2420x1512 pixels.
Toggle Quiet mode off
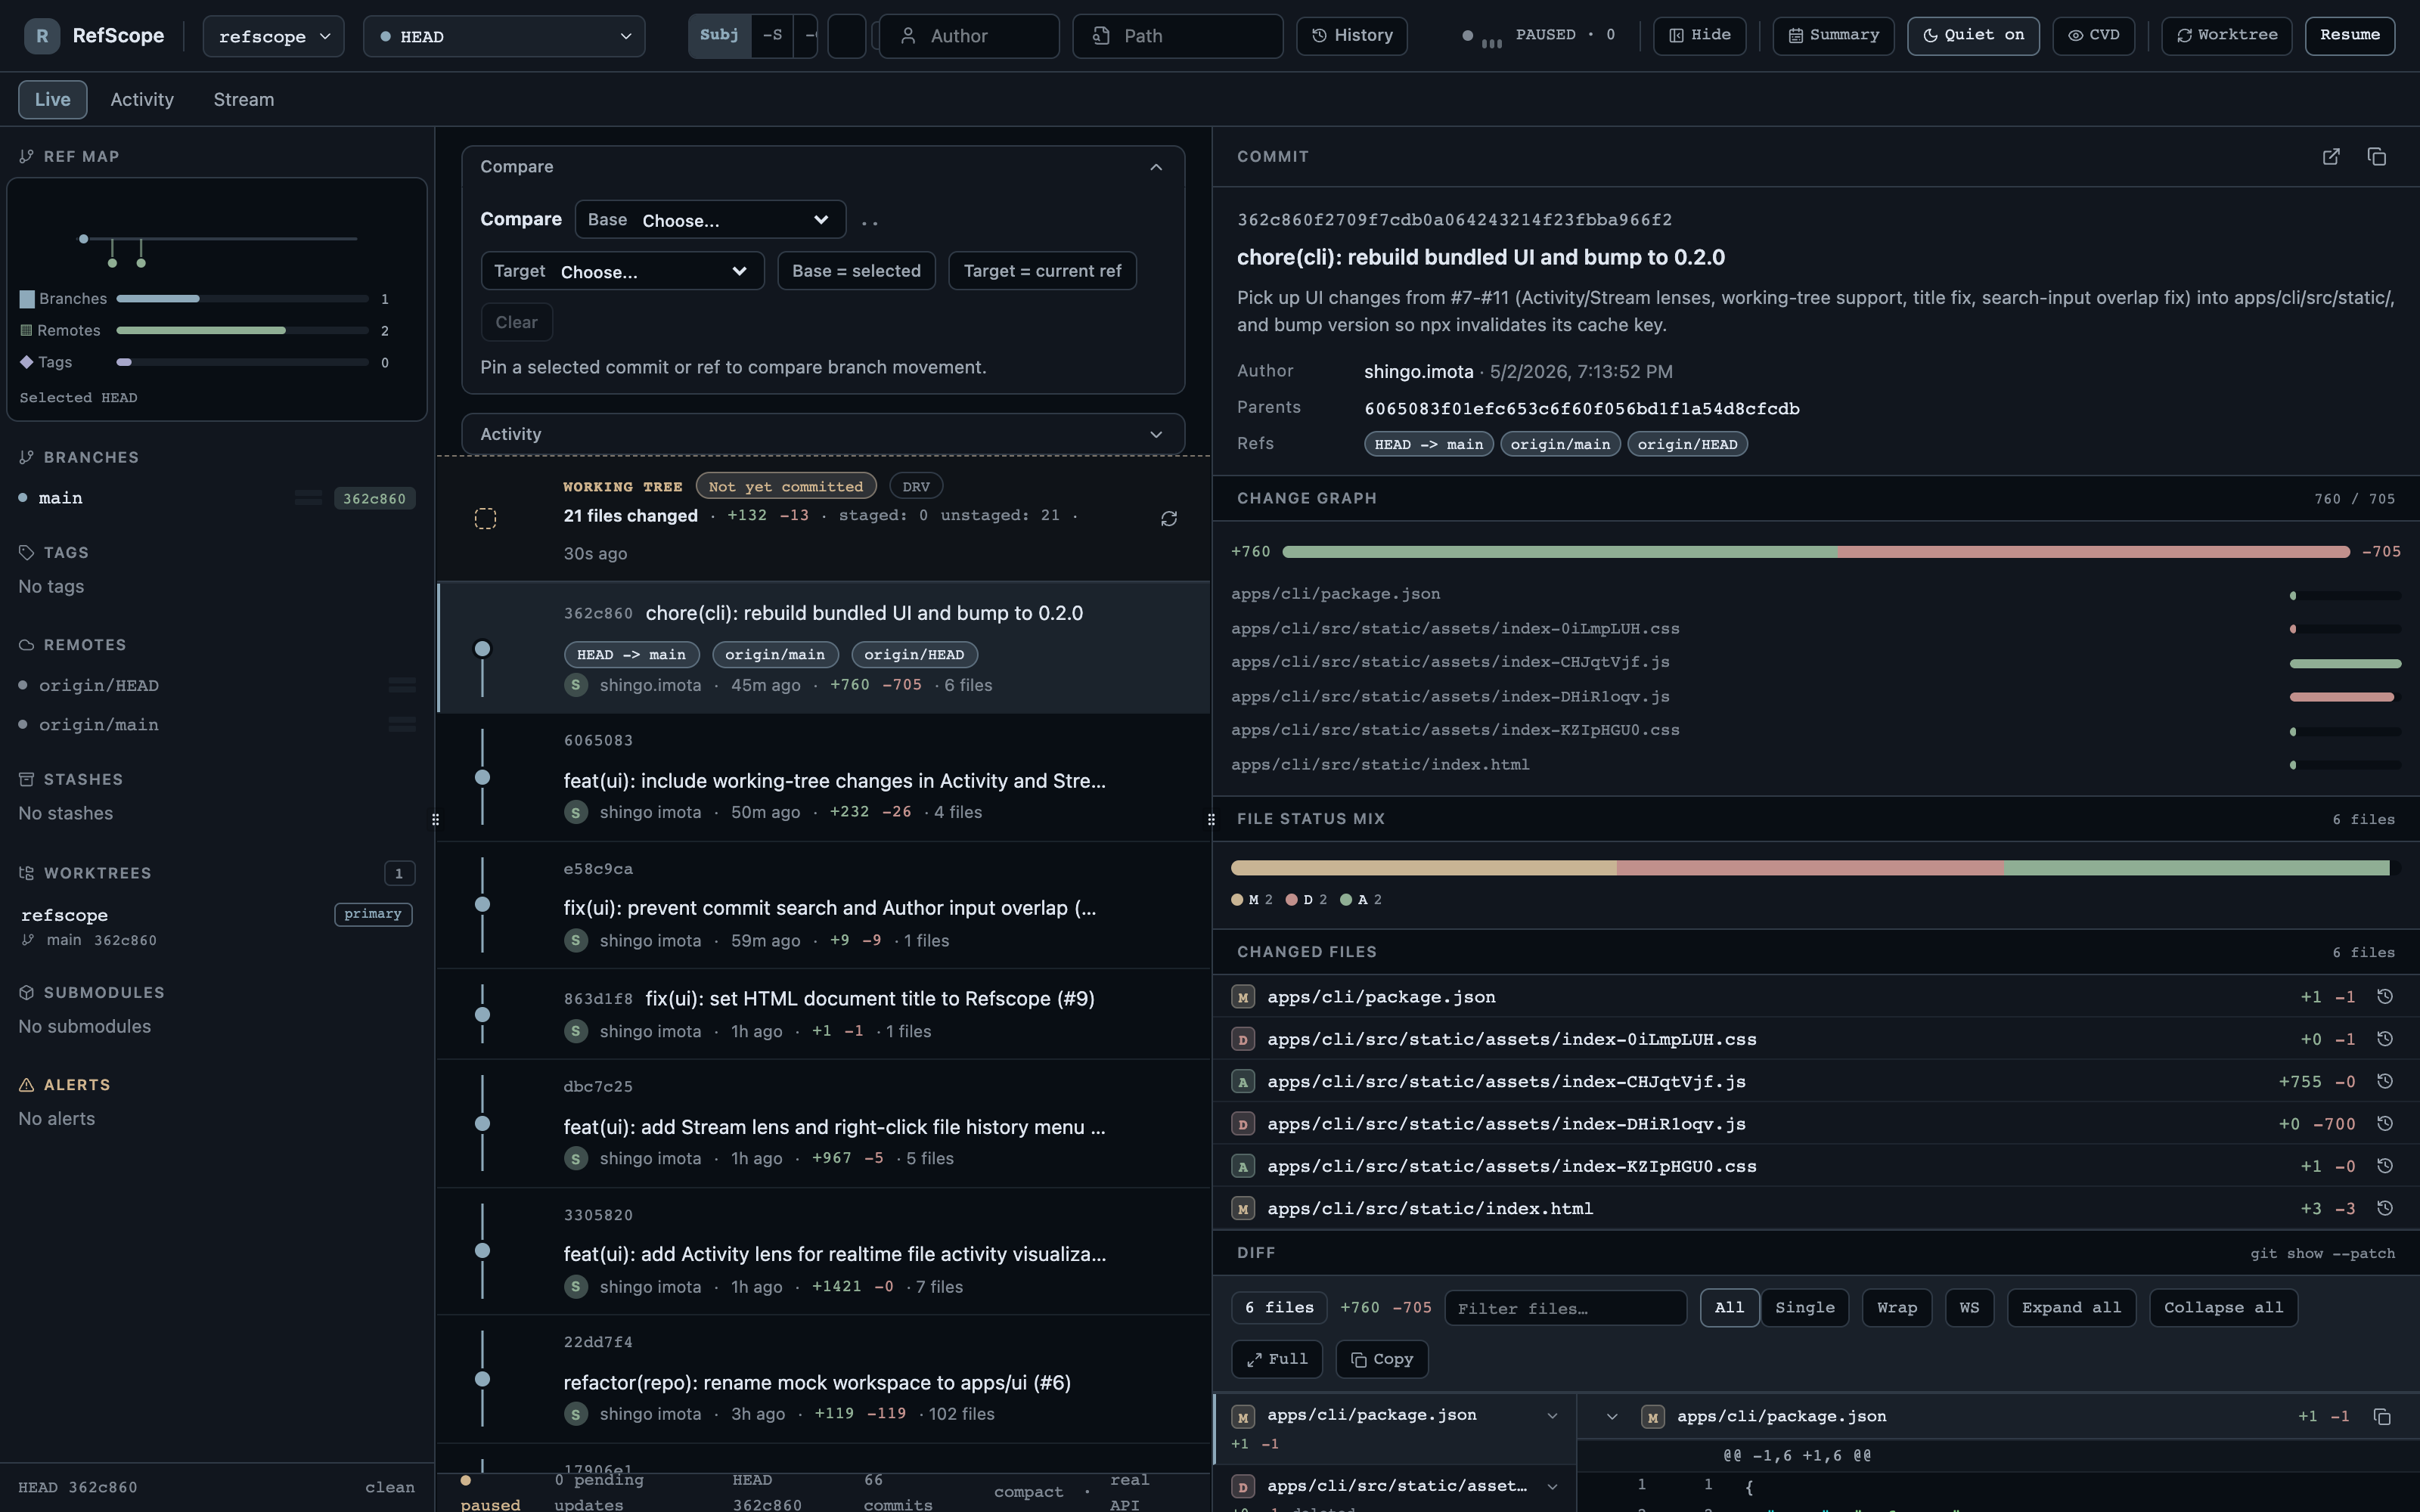(x=1973, y=35)
